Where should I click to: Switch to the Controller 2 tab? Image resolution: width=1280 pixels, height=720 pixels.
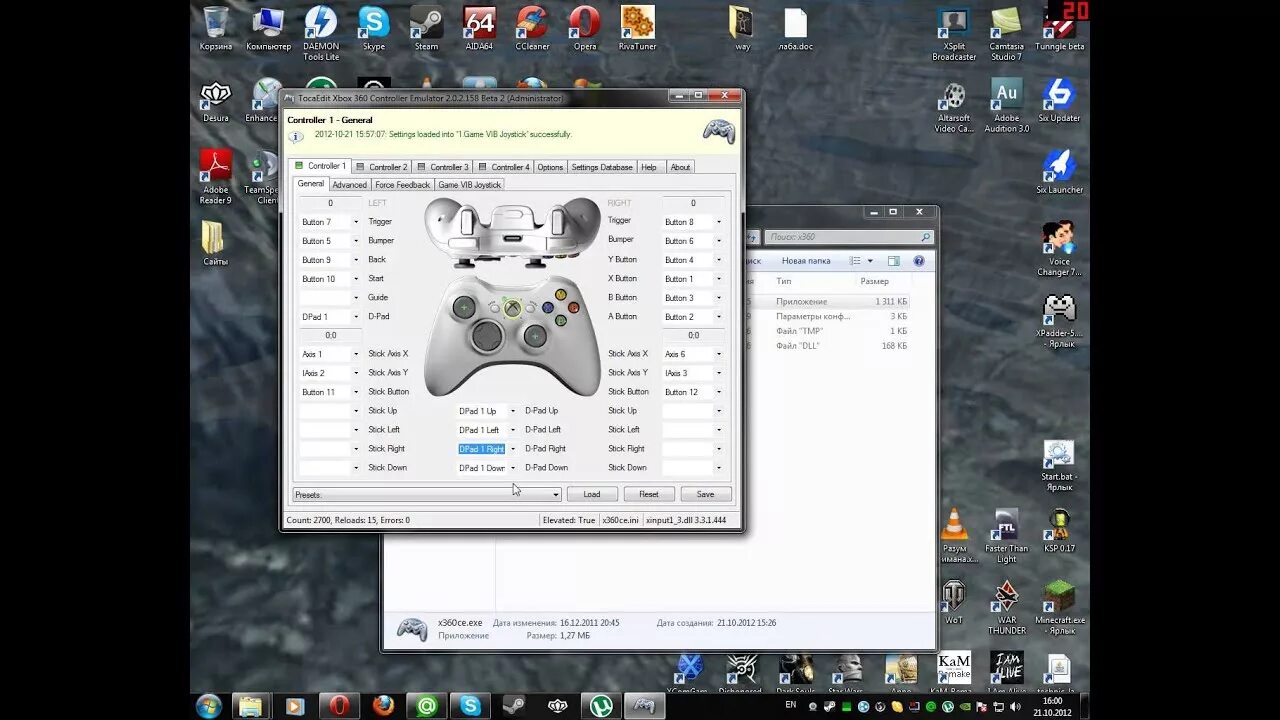coord(382,167)
